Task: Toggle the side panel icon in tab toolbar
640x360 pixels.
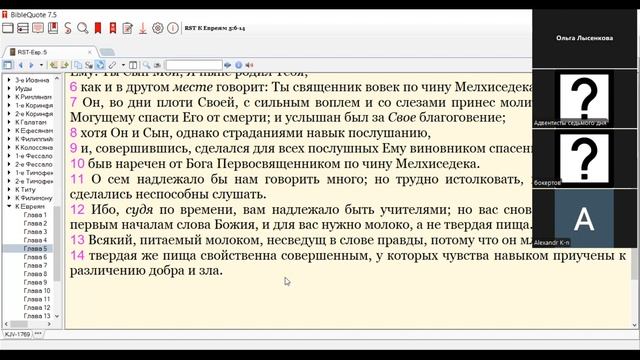Action: click(8, 65)
